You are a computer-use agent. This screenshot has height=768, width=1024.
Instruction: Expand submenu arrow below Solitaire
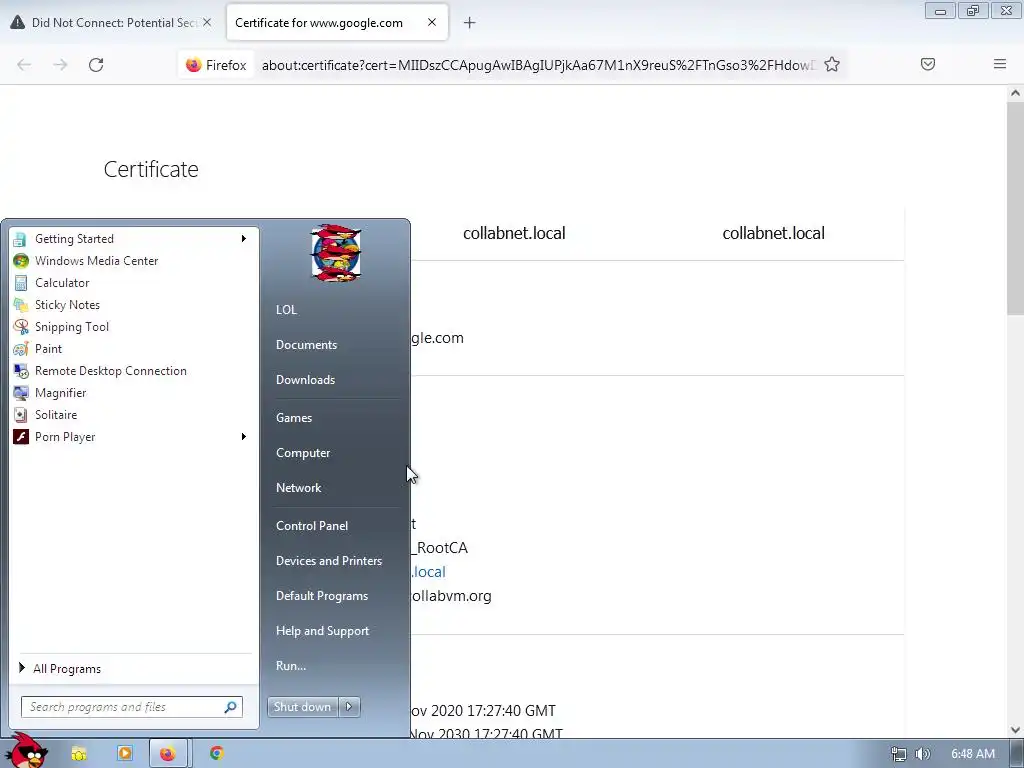point(244,436)
